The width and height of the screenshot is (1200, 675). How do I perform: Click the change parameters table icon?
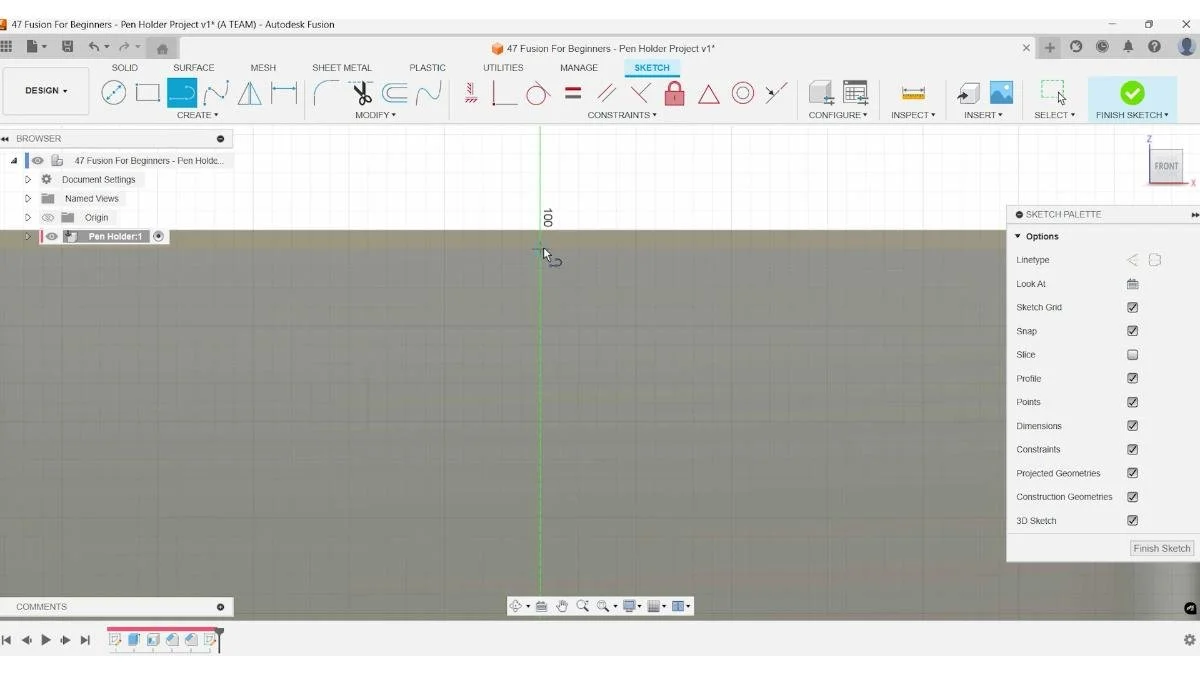pyautogui.click(x=855, y=93)
